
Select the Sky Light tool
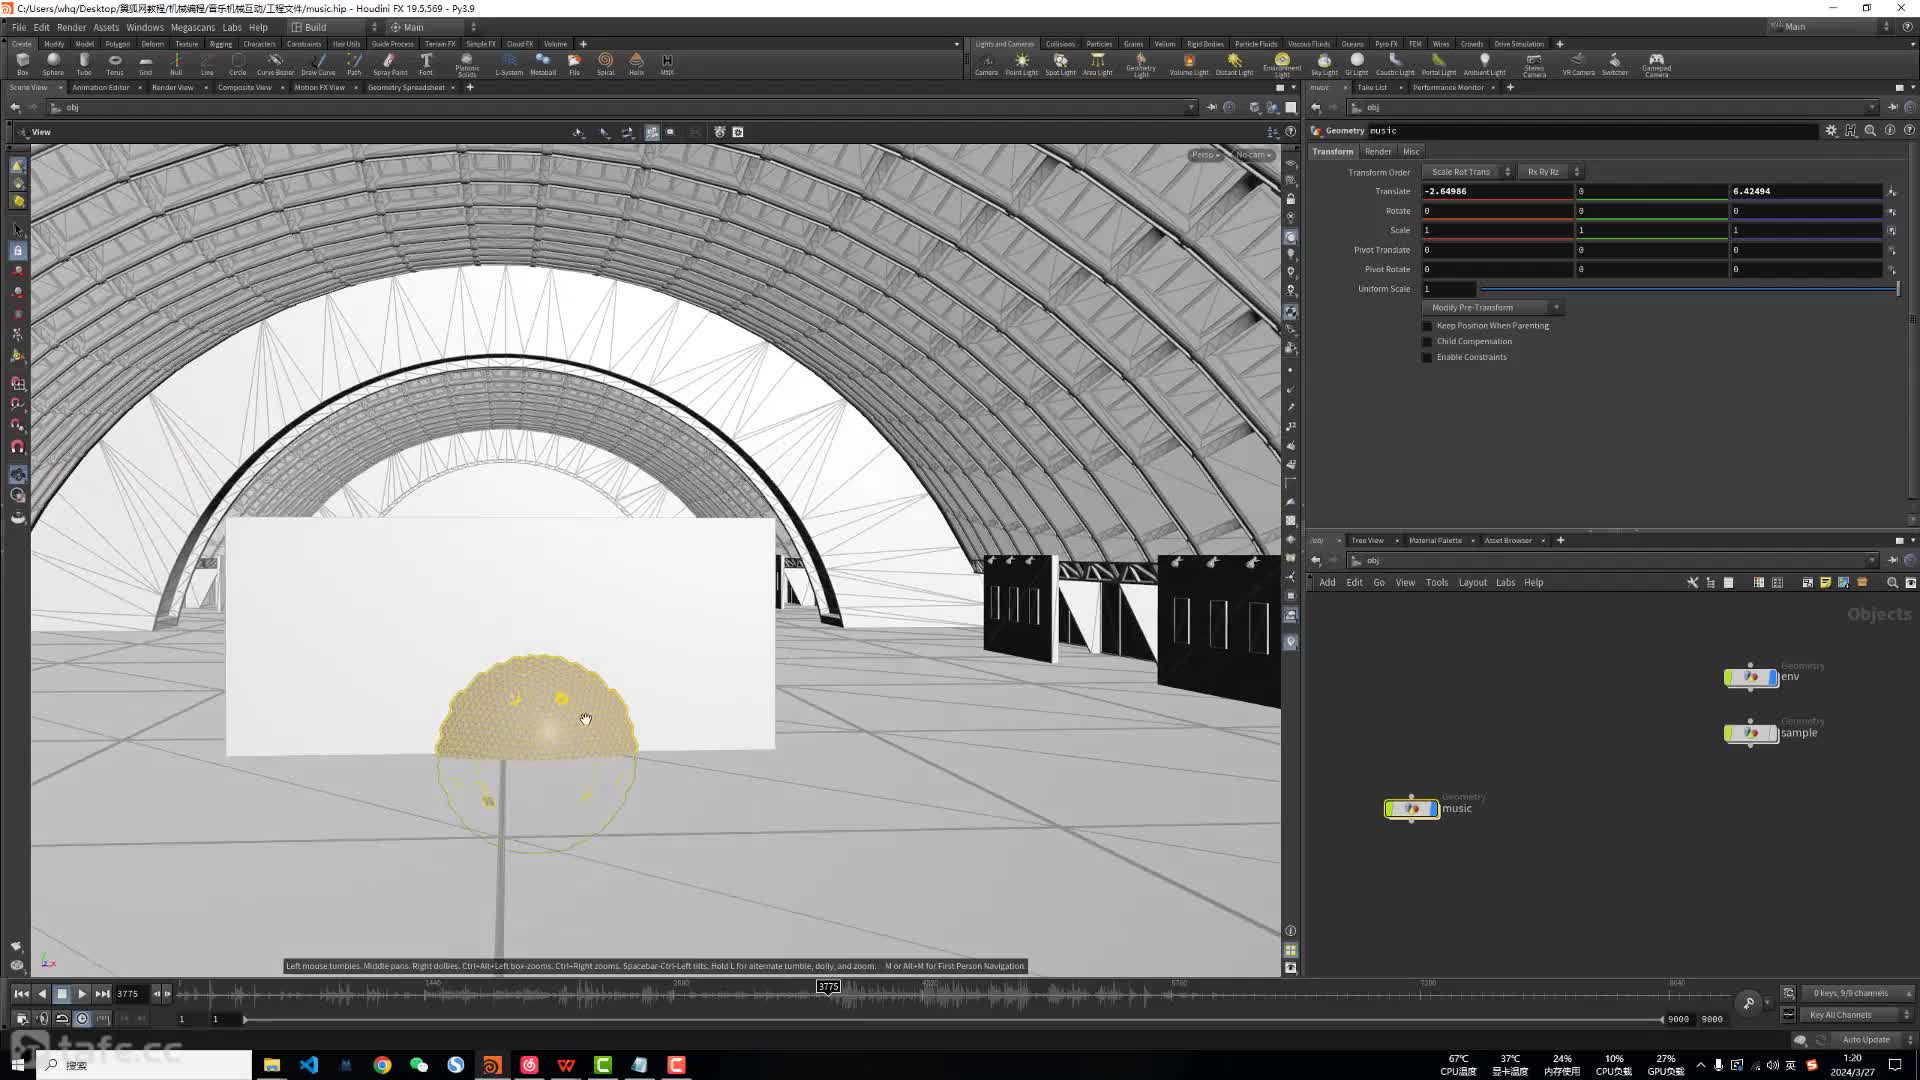point(1324,64)
